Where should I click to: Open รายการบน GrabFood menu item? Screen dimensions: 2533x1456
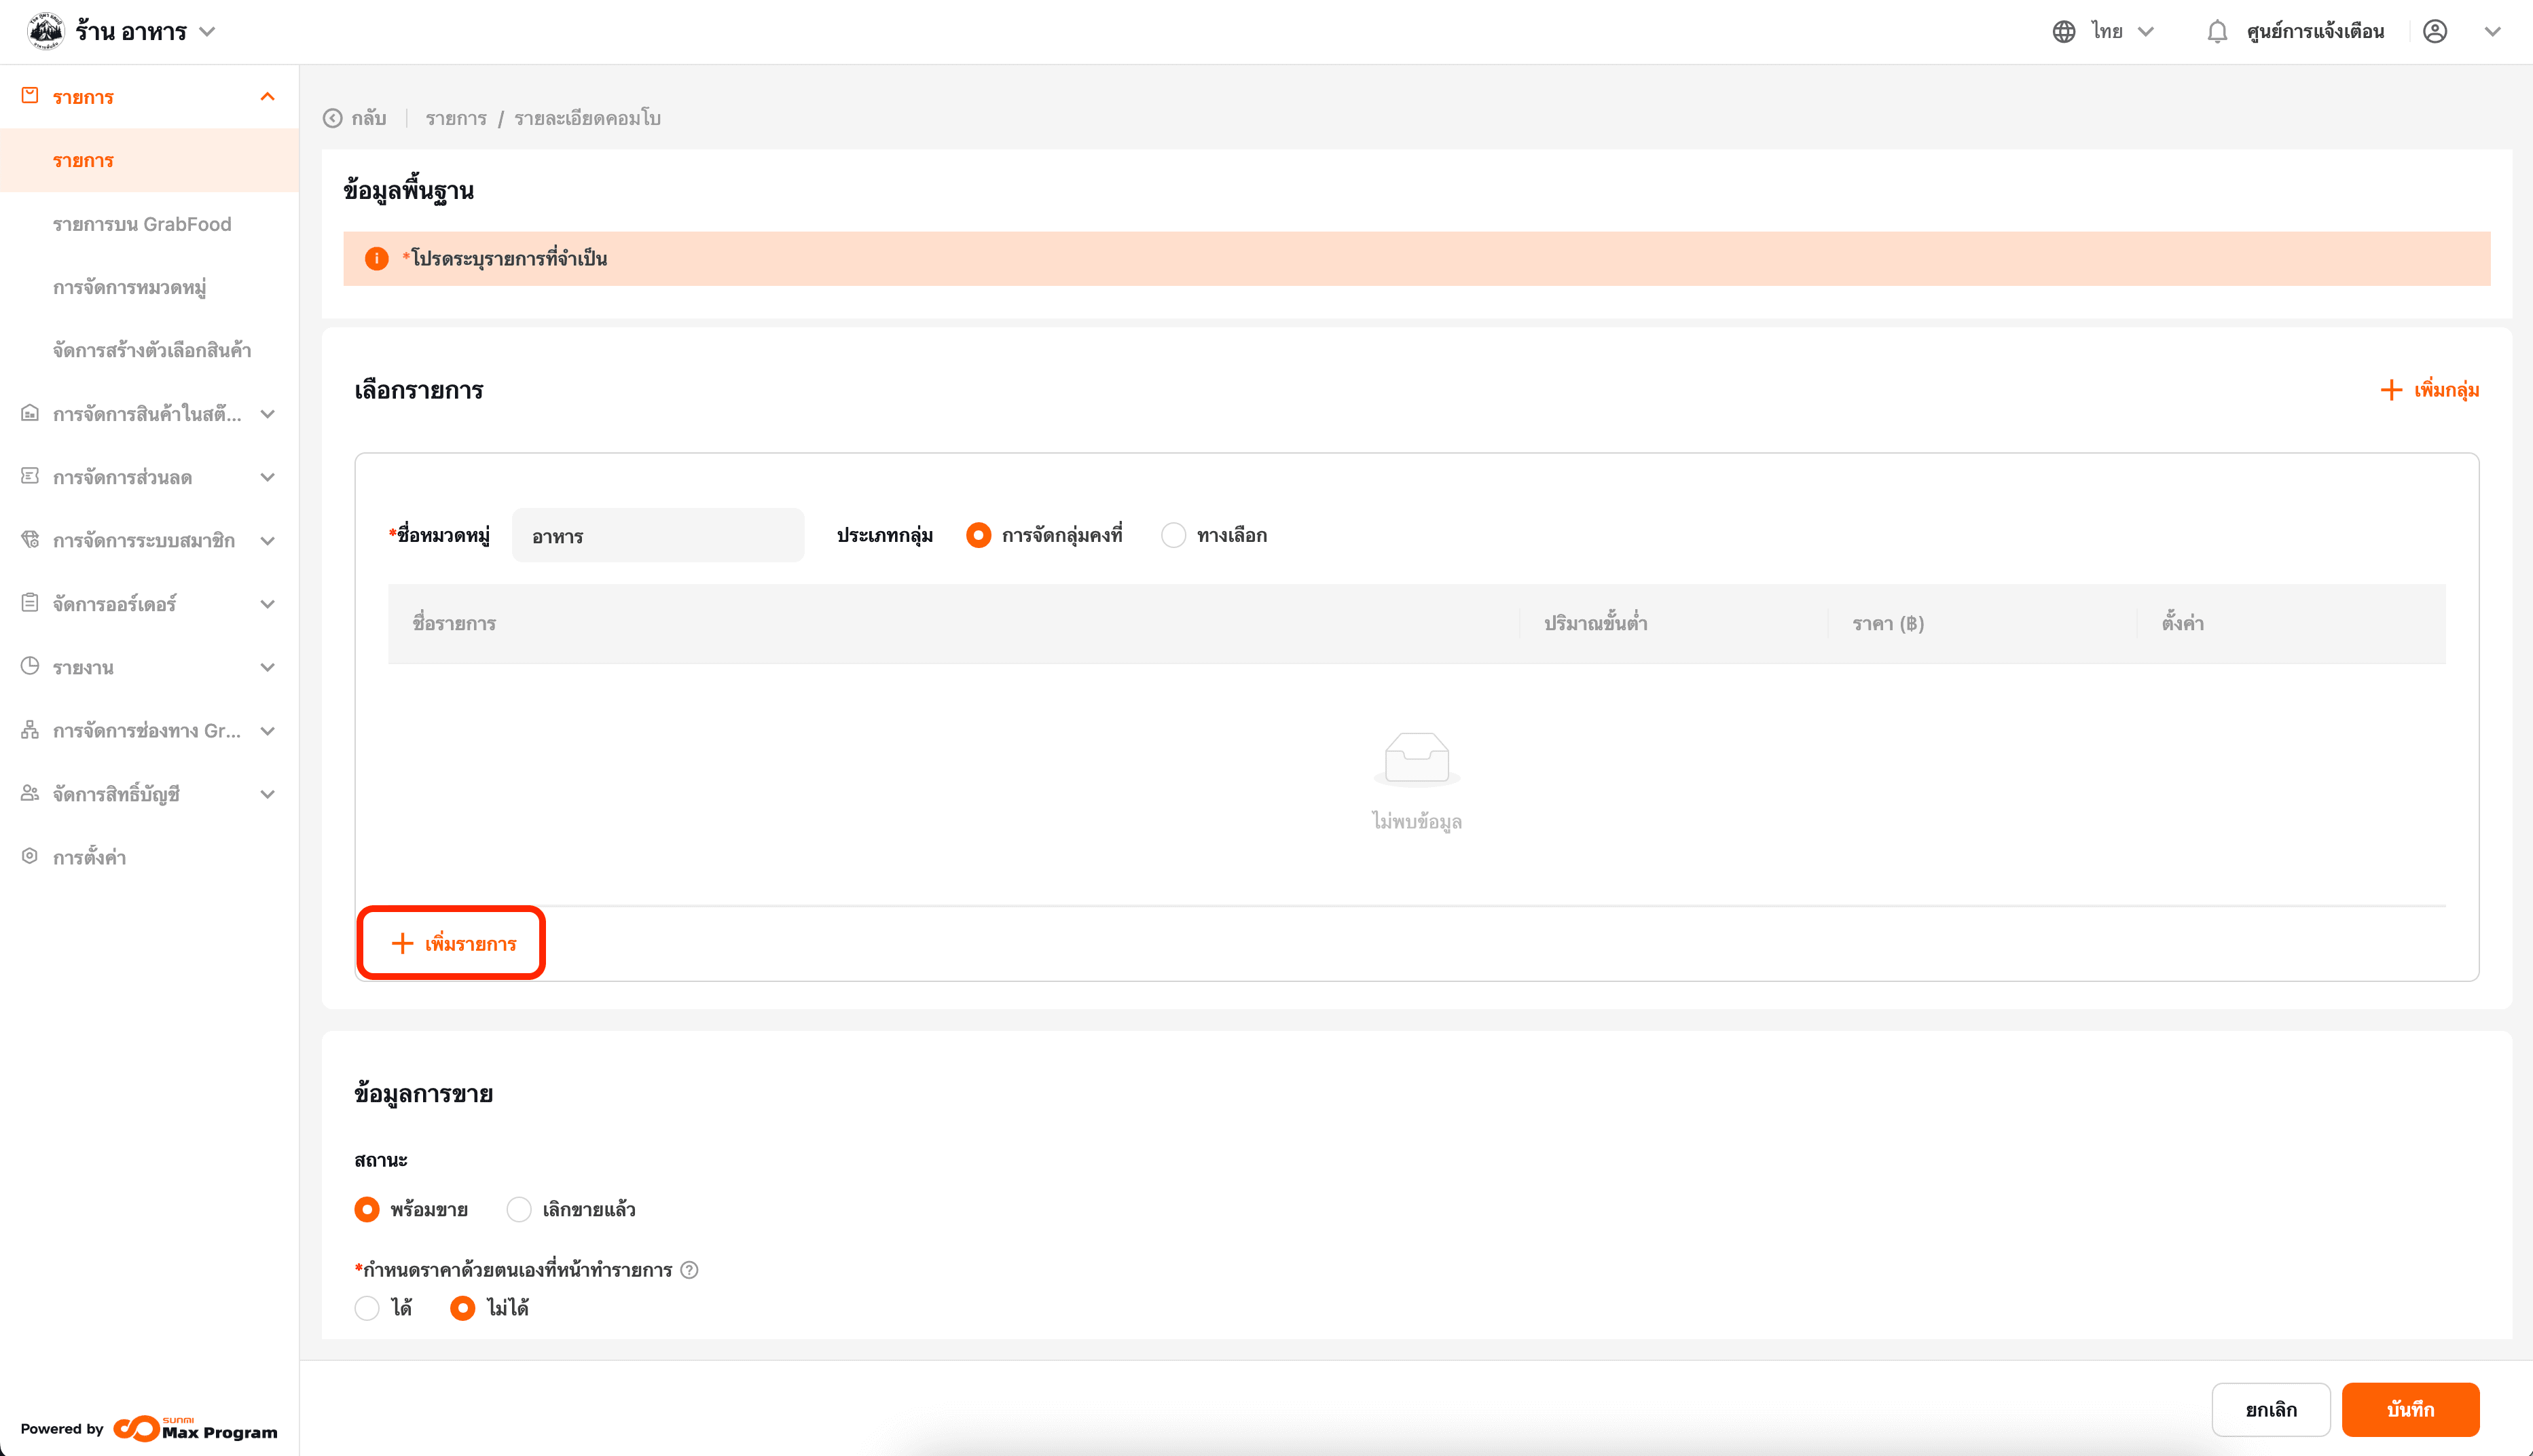point(142,224)
